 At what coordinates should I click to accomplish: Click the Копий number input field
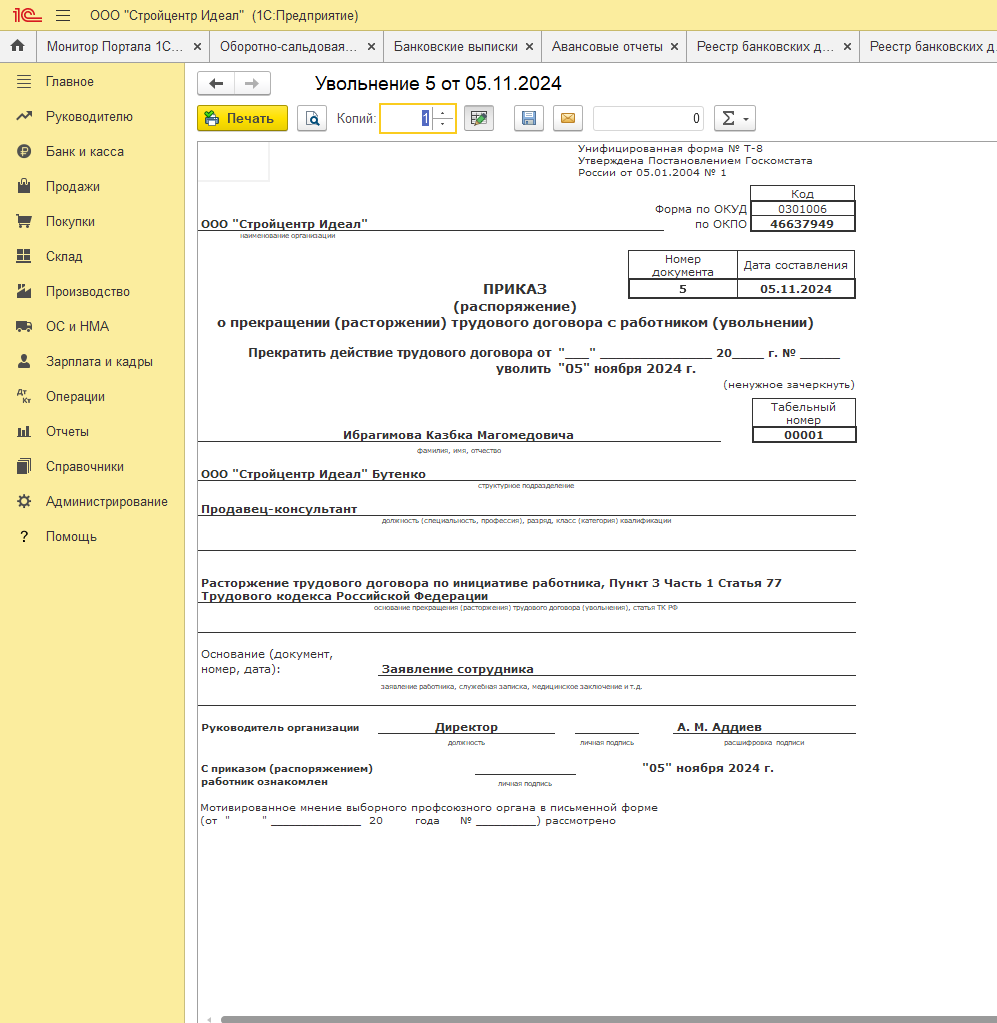tap(406, 119)
